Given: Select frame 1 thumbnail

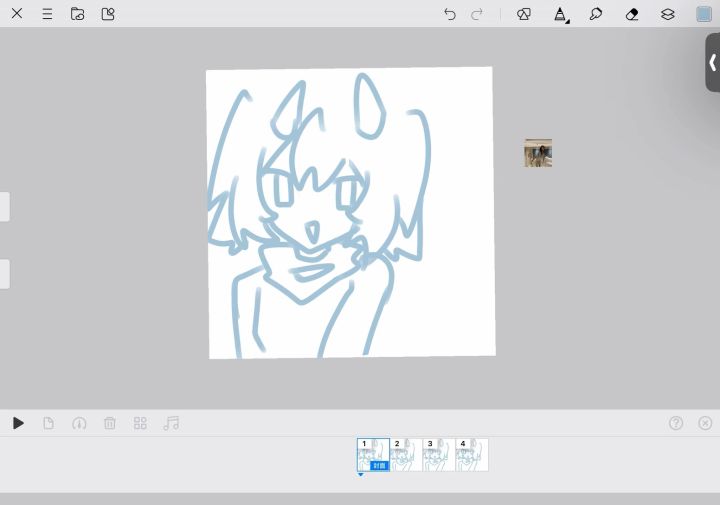Looking at the screenshot, I should (373, 454).
